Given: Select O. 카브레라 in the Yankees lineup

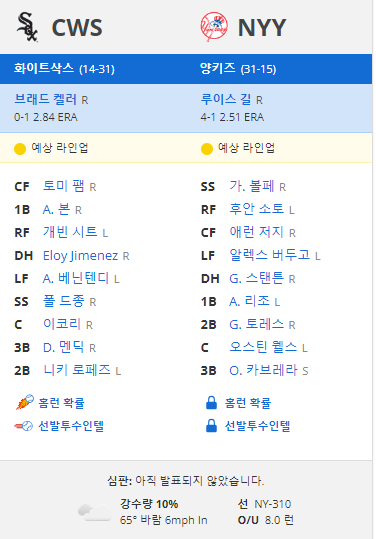Looking at the screenshot, I should (263, 370).
